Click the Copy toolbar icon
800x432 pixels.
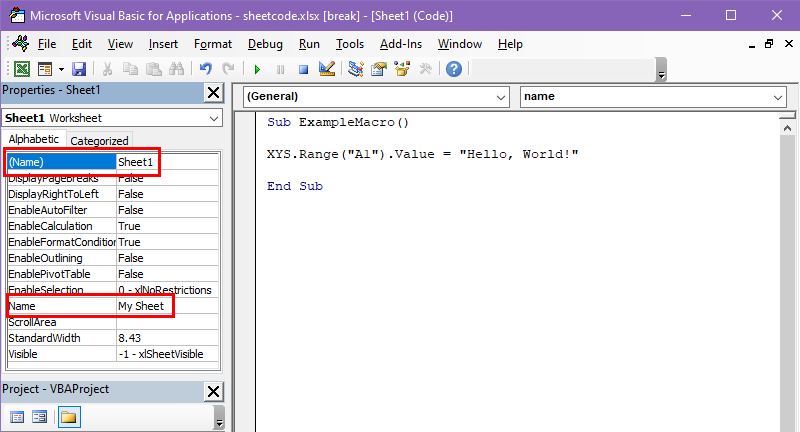[x=131, y=69]
